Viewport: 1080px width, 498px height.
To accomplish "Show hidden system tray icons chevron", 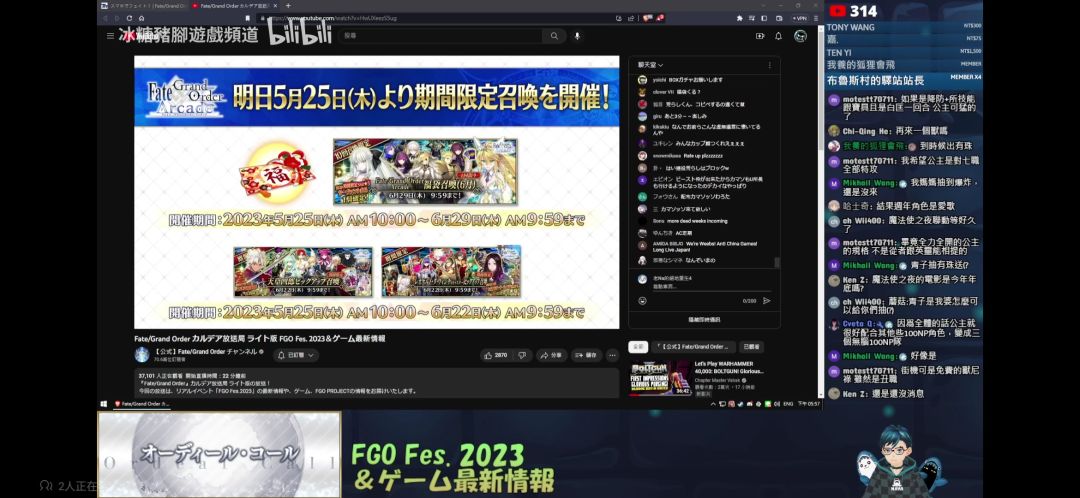I will pyautogui.click(x=714, y=404).
